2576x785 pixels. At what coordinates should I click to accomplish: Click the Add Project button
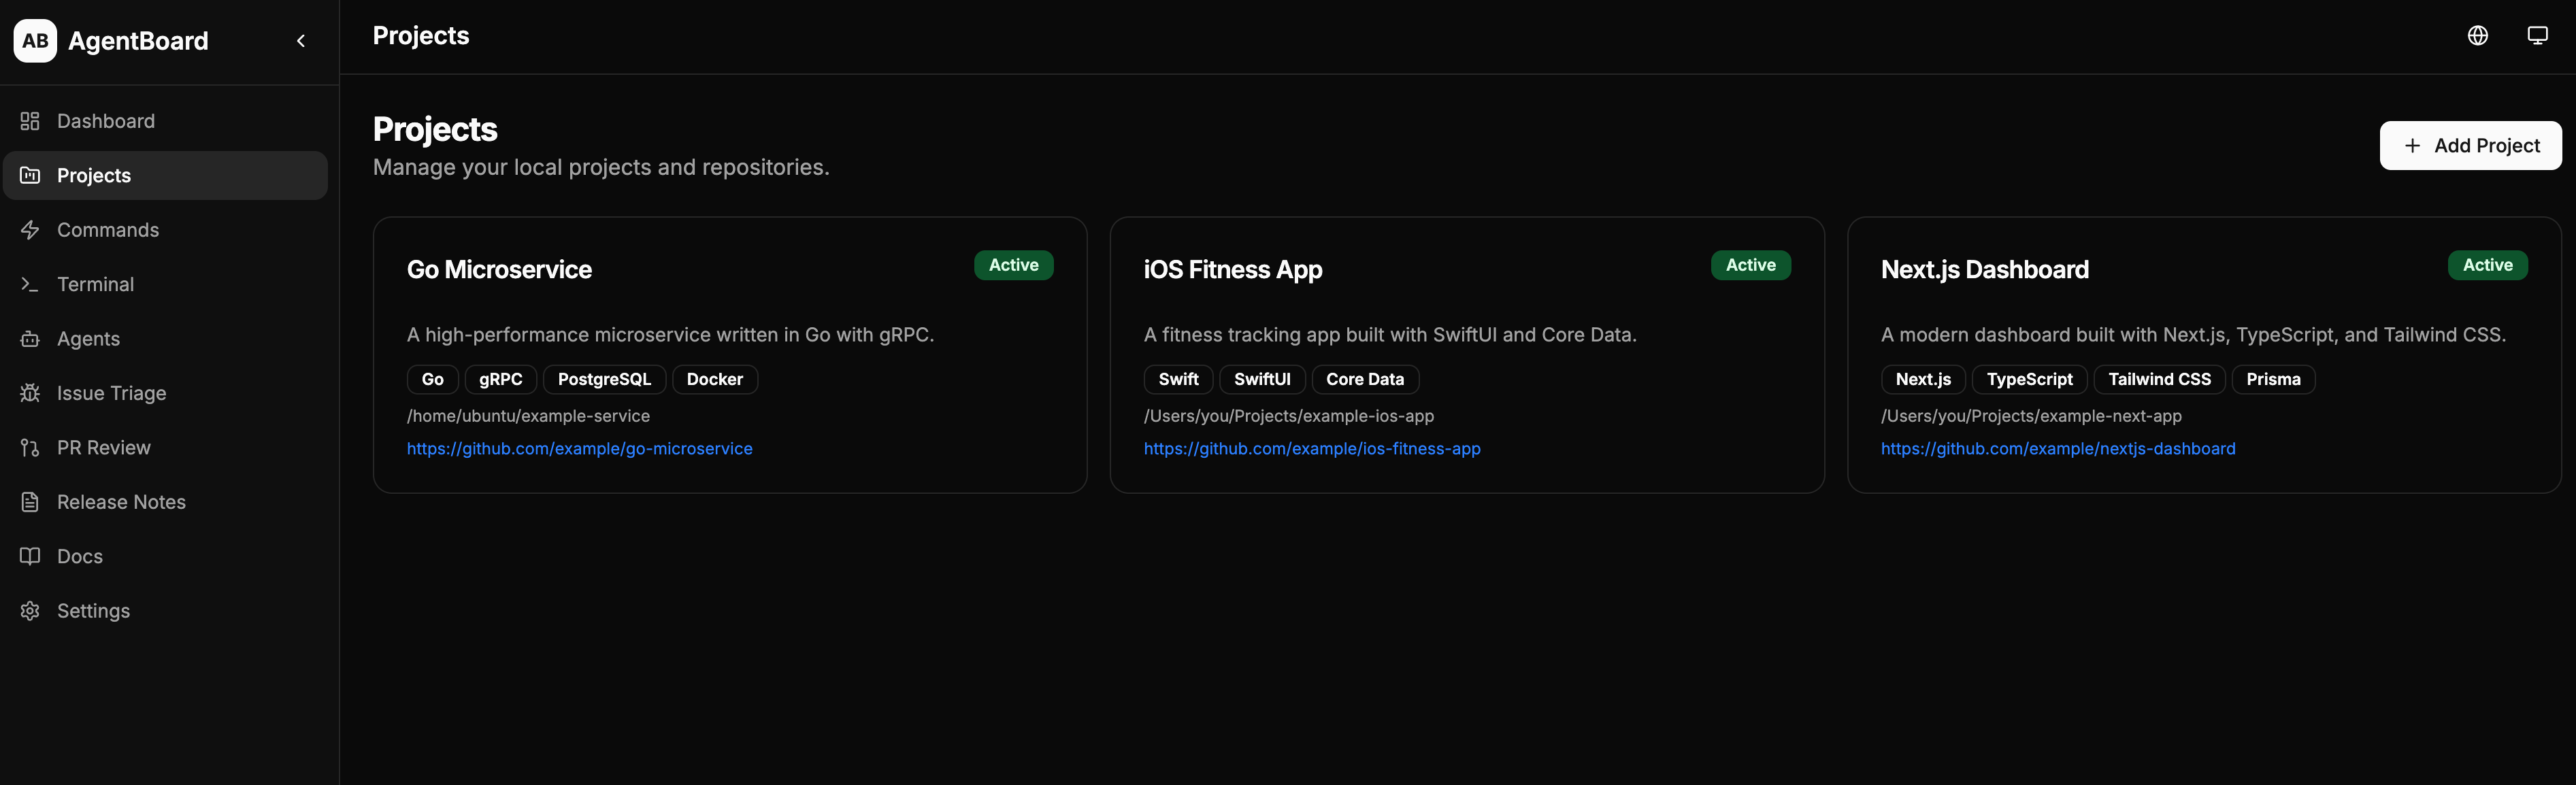click(x=2470, y=146)
